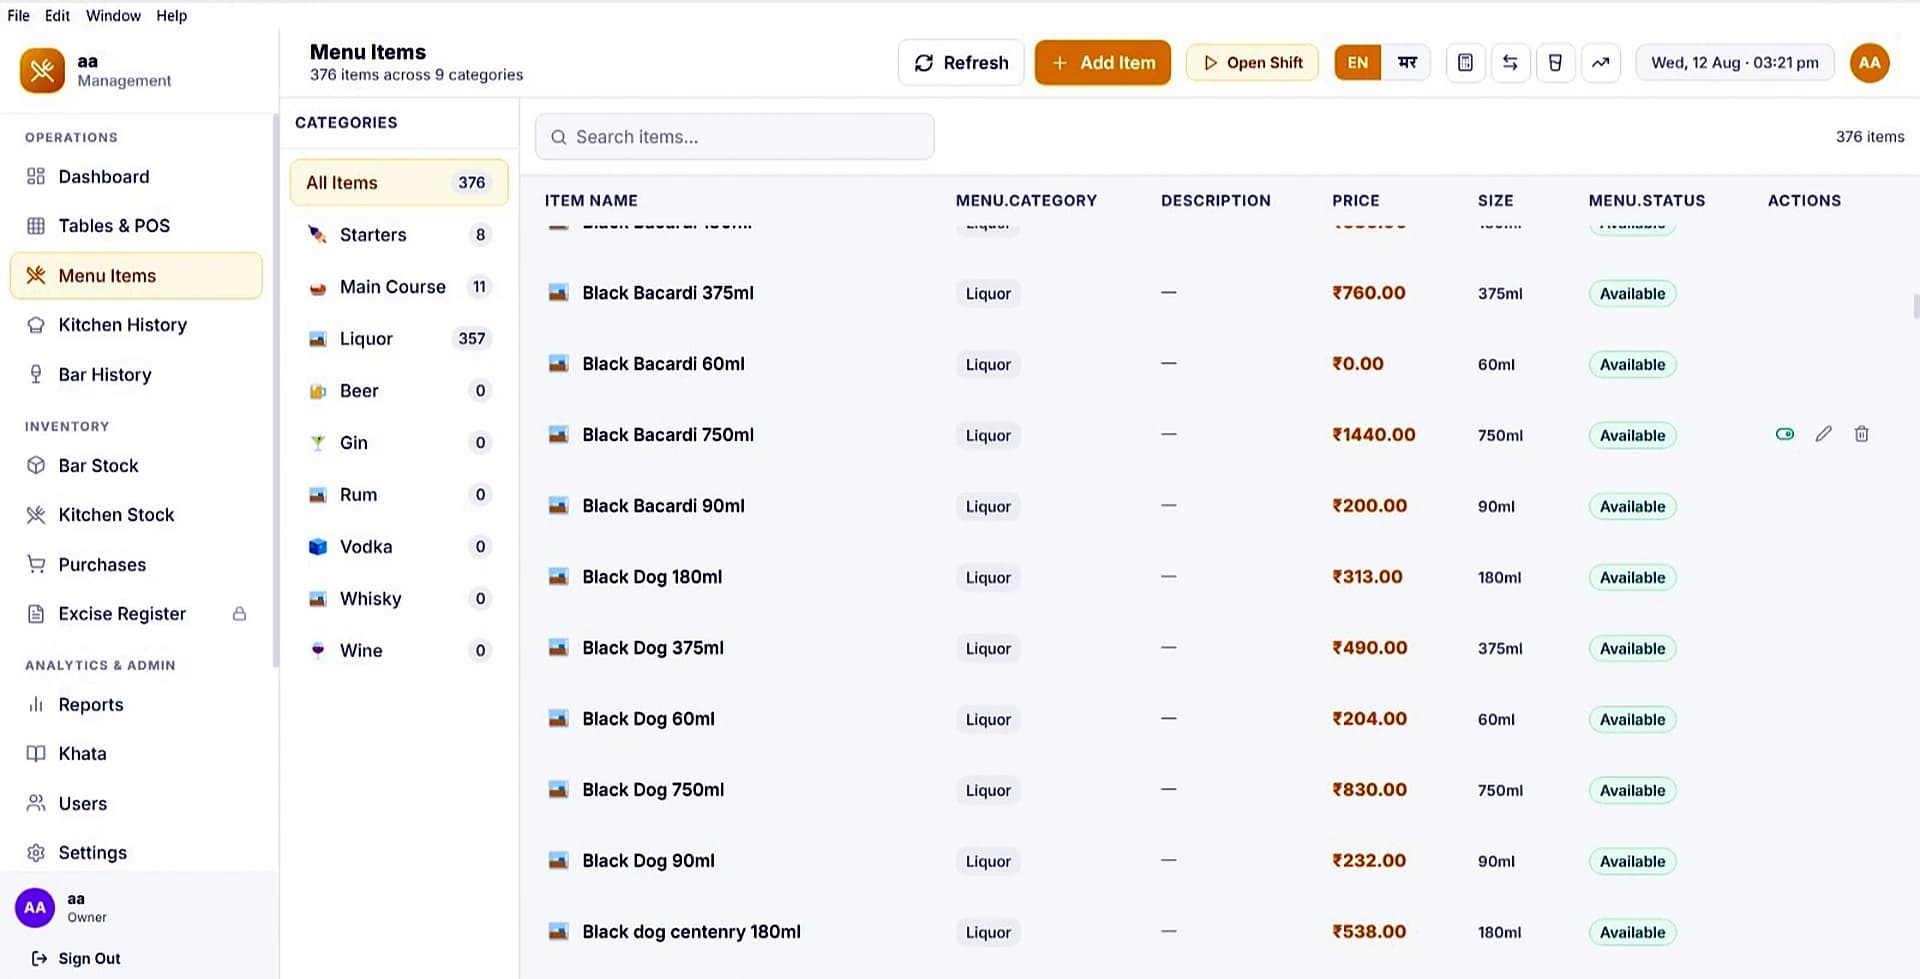Click the trending arrow icon in toolbar
The height and width of the screenshot is (979, 1920).
(x=1600, y=62)
